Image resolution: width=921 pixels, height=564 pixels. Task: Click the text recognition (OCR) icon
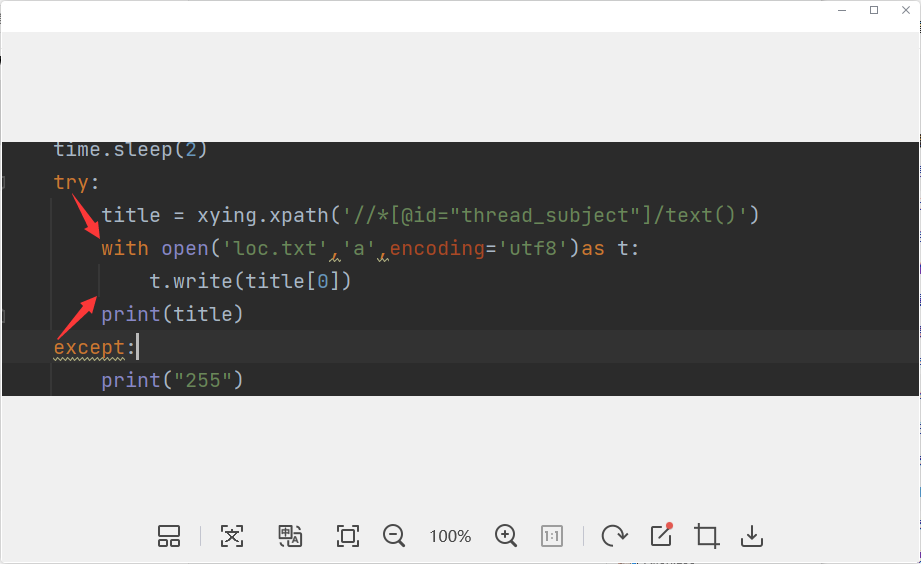[231, 536]
